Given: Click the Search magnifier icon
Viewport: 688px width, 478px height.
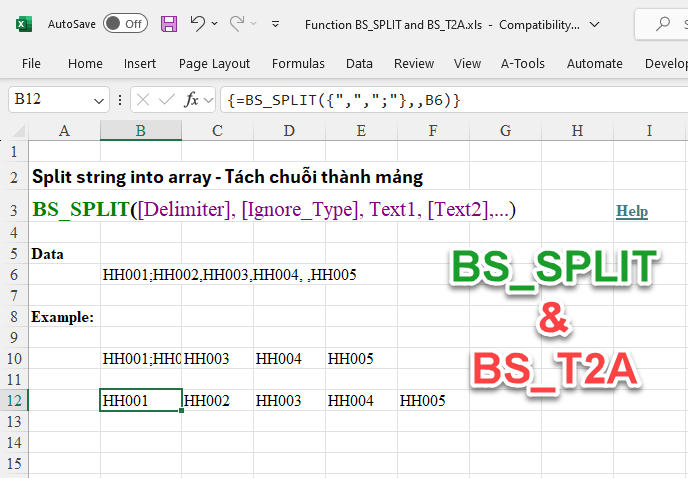Looking at the screenshot, I should pyautogui.click(x=663, y=24).
